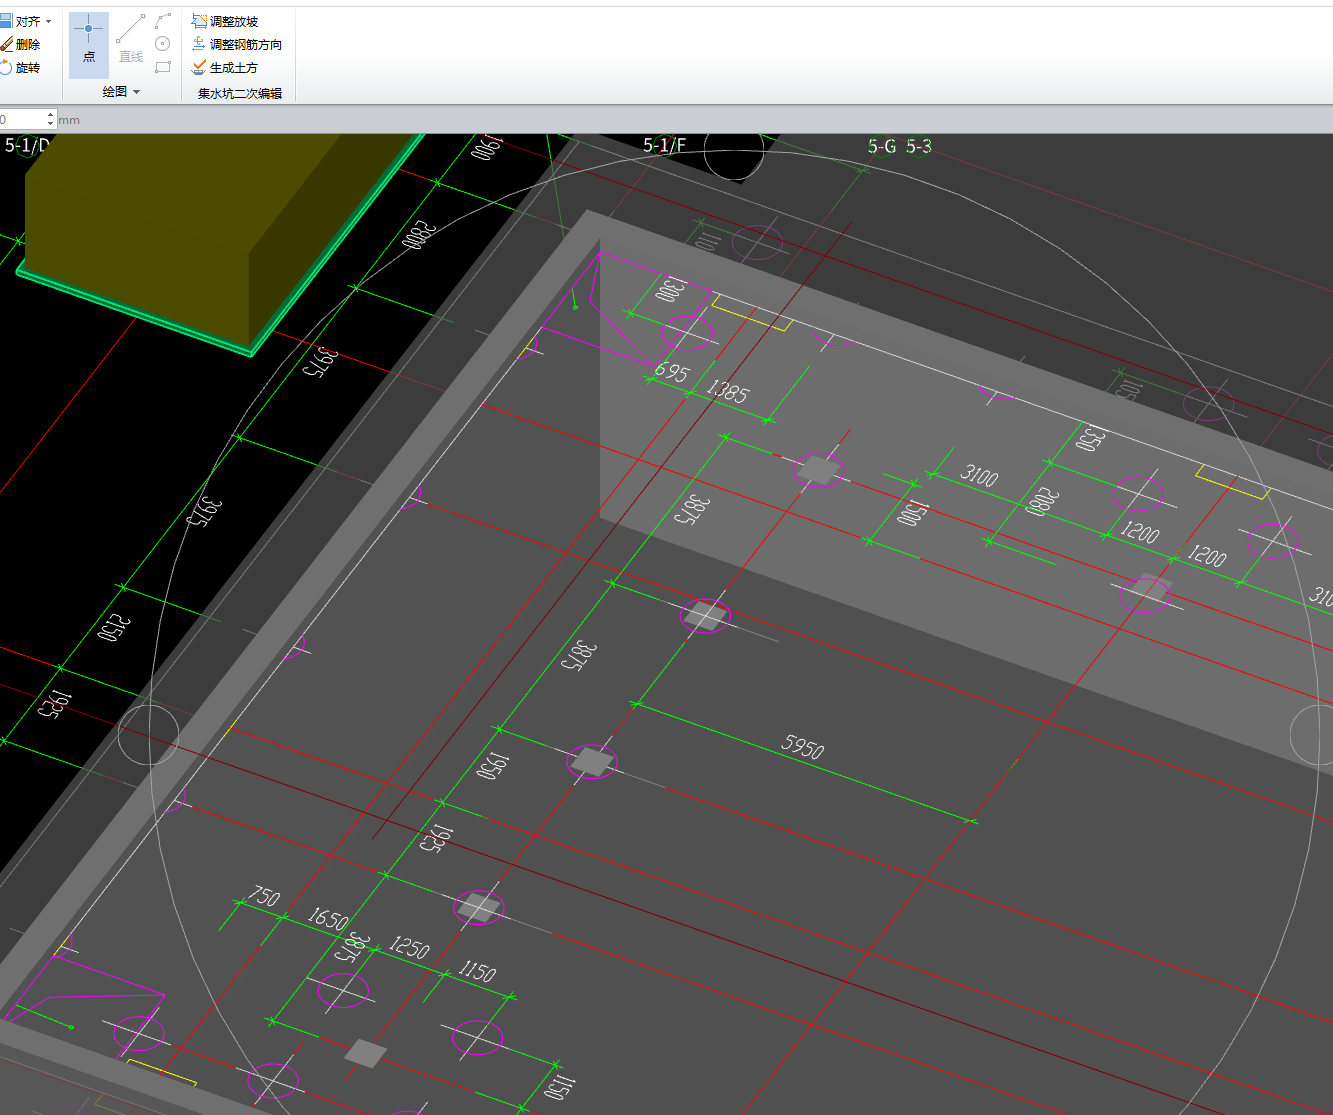Click the 2080 dimension text
The height and width of the screenshot is (1115, 1333).
(x=1042, y=501)
